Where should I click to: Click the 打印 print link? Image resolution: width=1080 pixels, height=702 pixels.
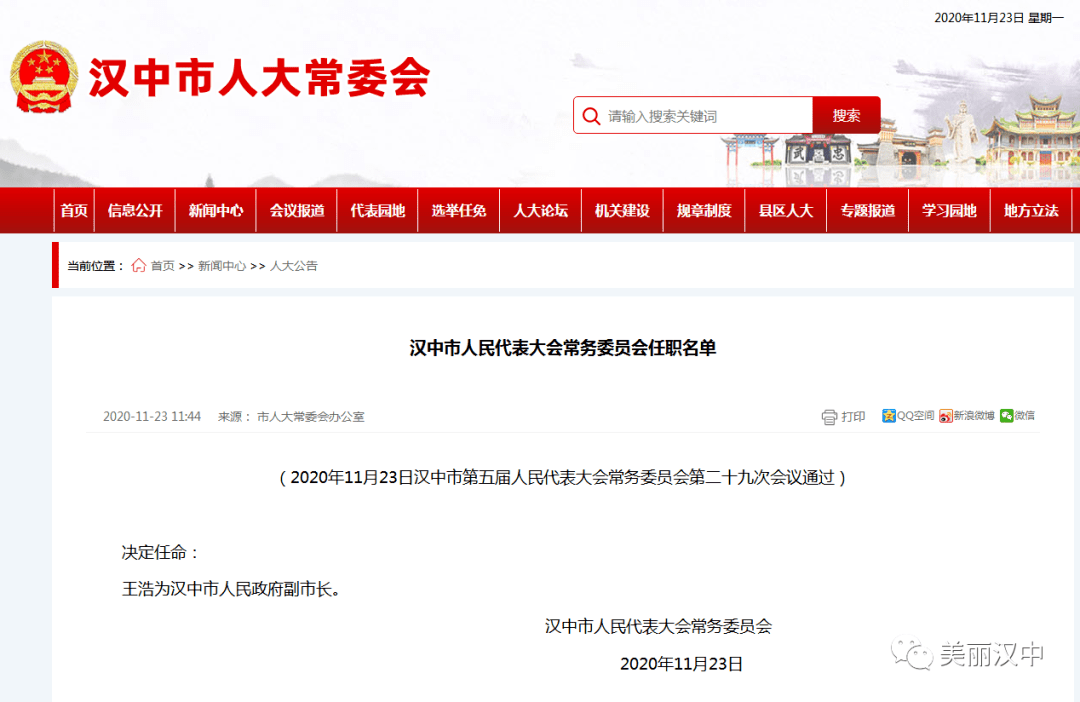point(853,416)
